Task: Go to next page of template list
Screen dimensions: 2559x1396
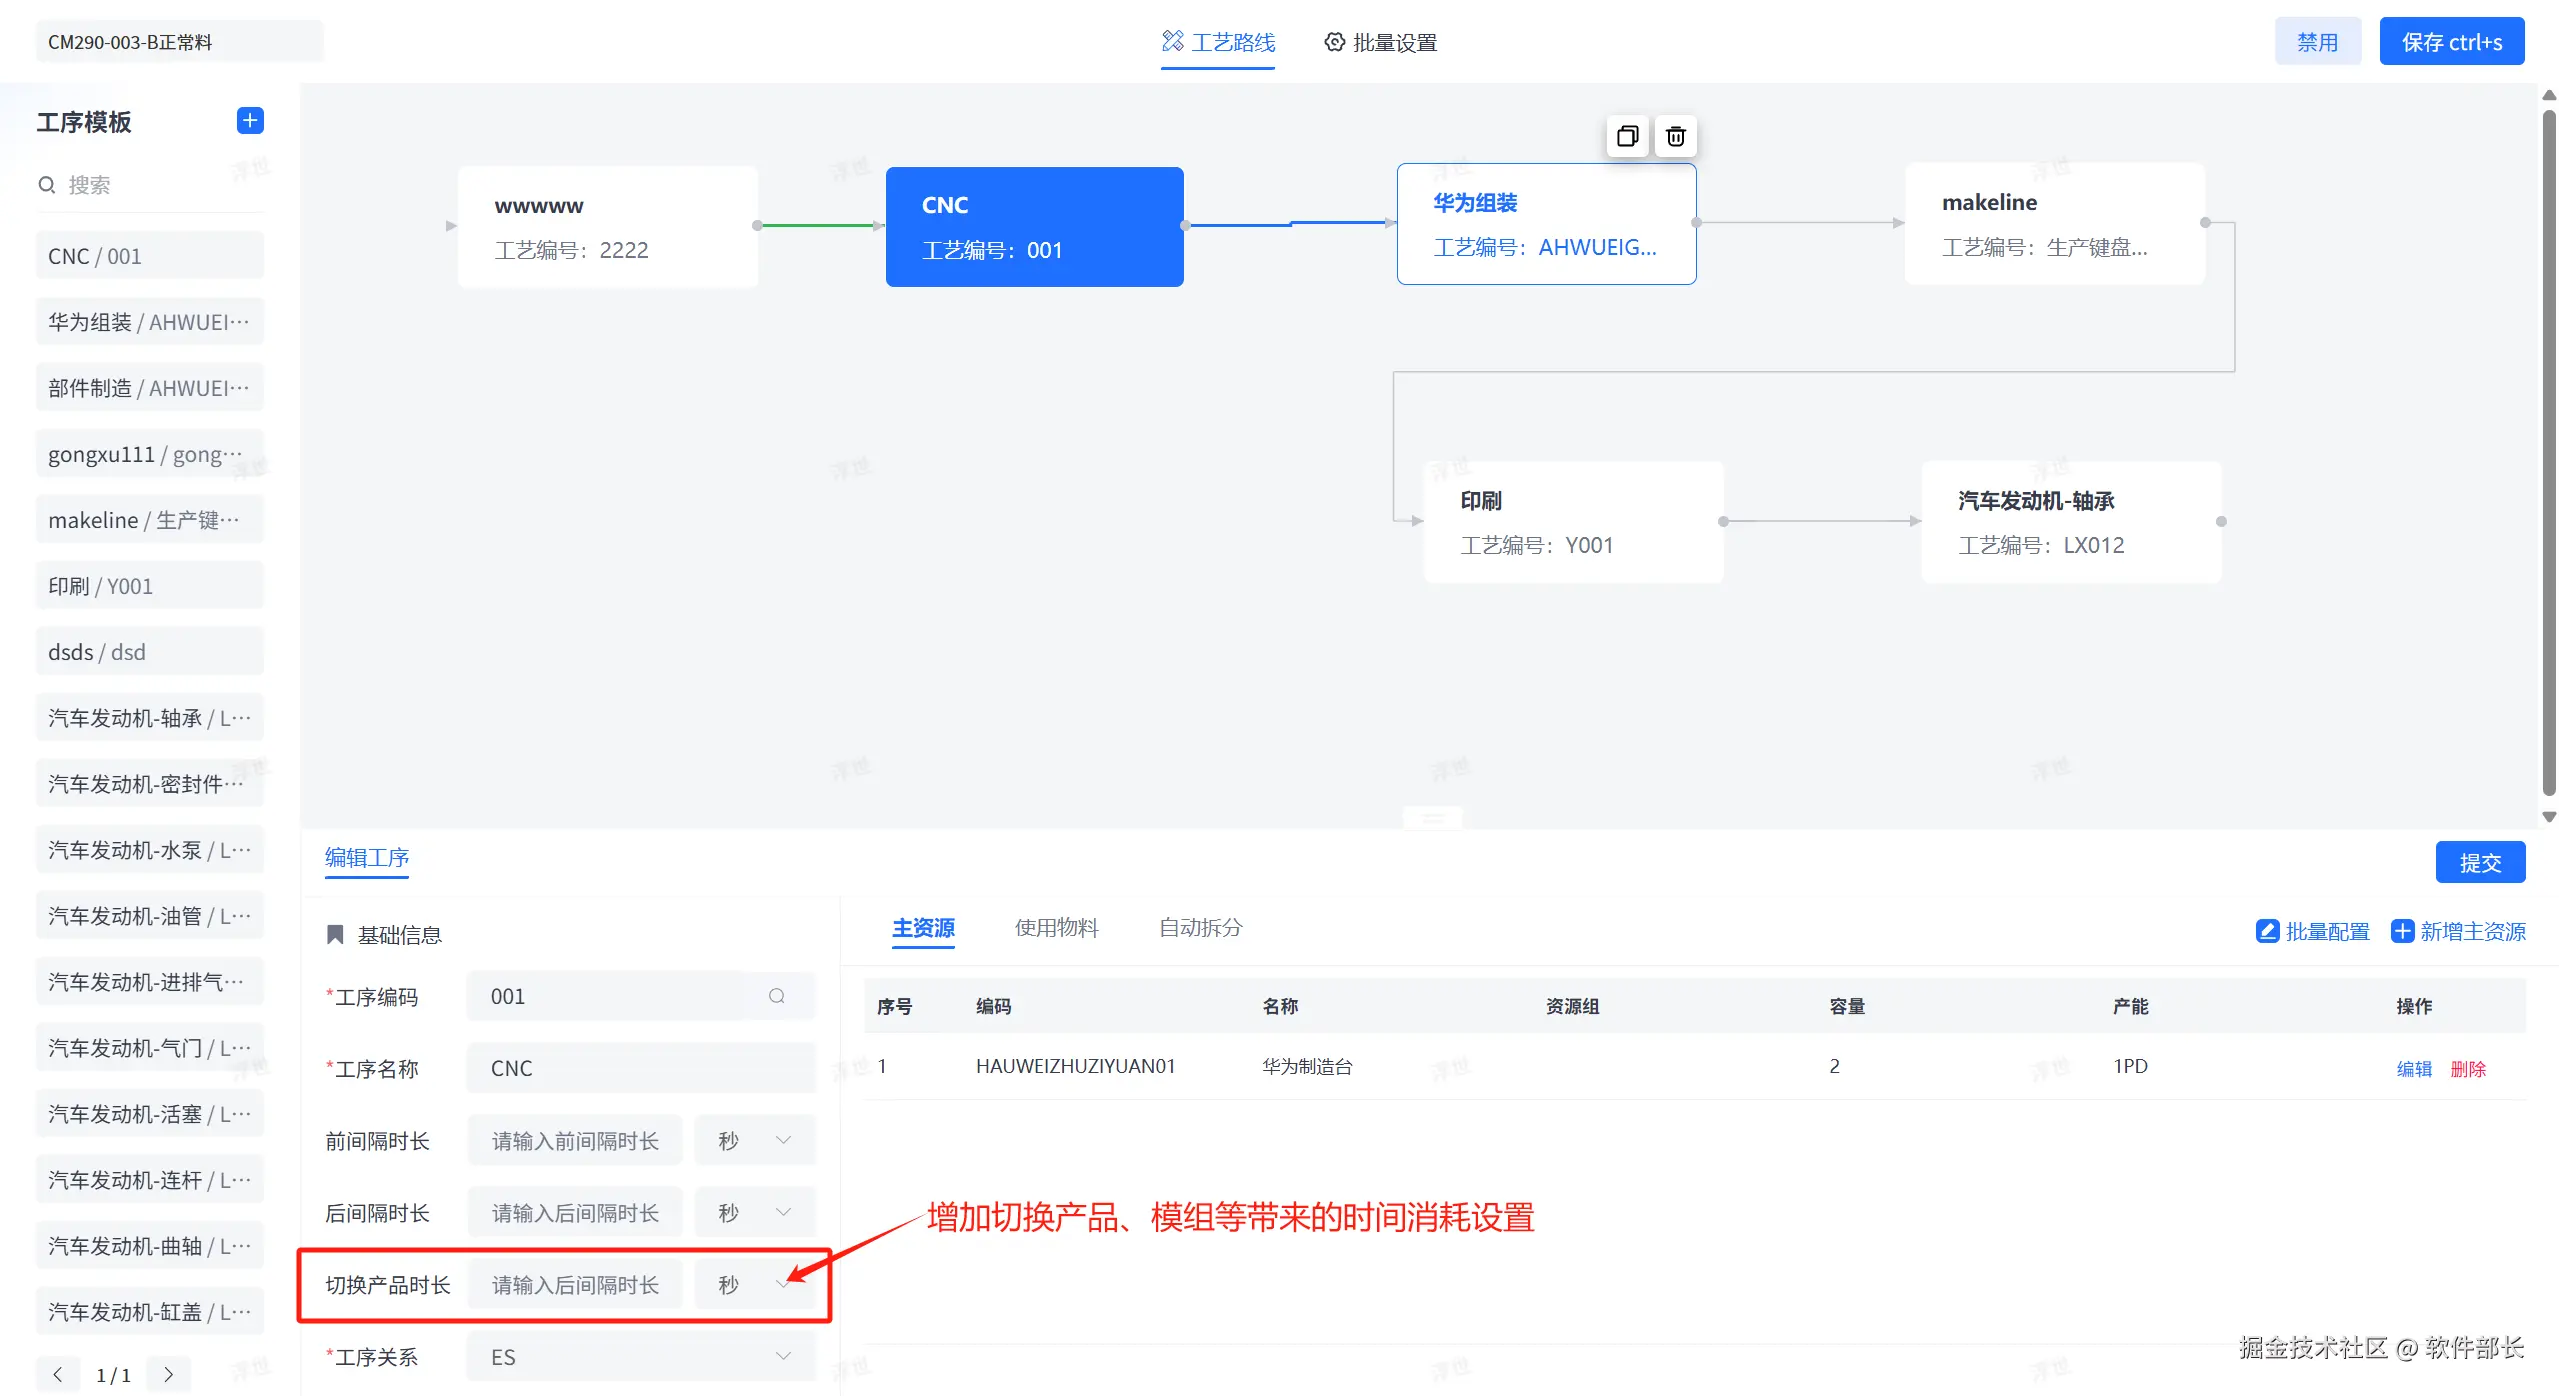Action: 168,1374
